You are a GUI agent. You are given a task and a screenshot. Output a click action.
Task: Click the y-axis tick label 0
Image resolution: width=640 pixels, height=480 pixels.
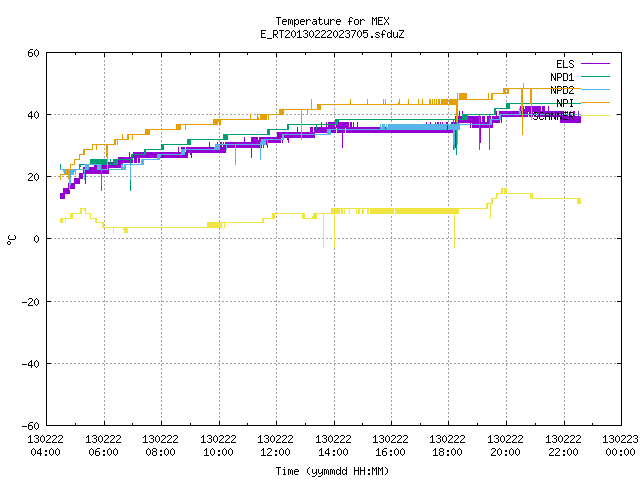click(x=36, y=239)
